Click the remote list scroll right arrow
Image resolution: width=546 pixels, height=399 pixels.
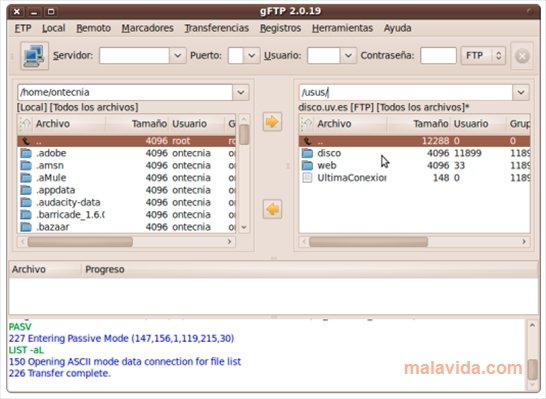[x=524, y=242]
